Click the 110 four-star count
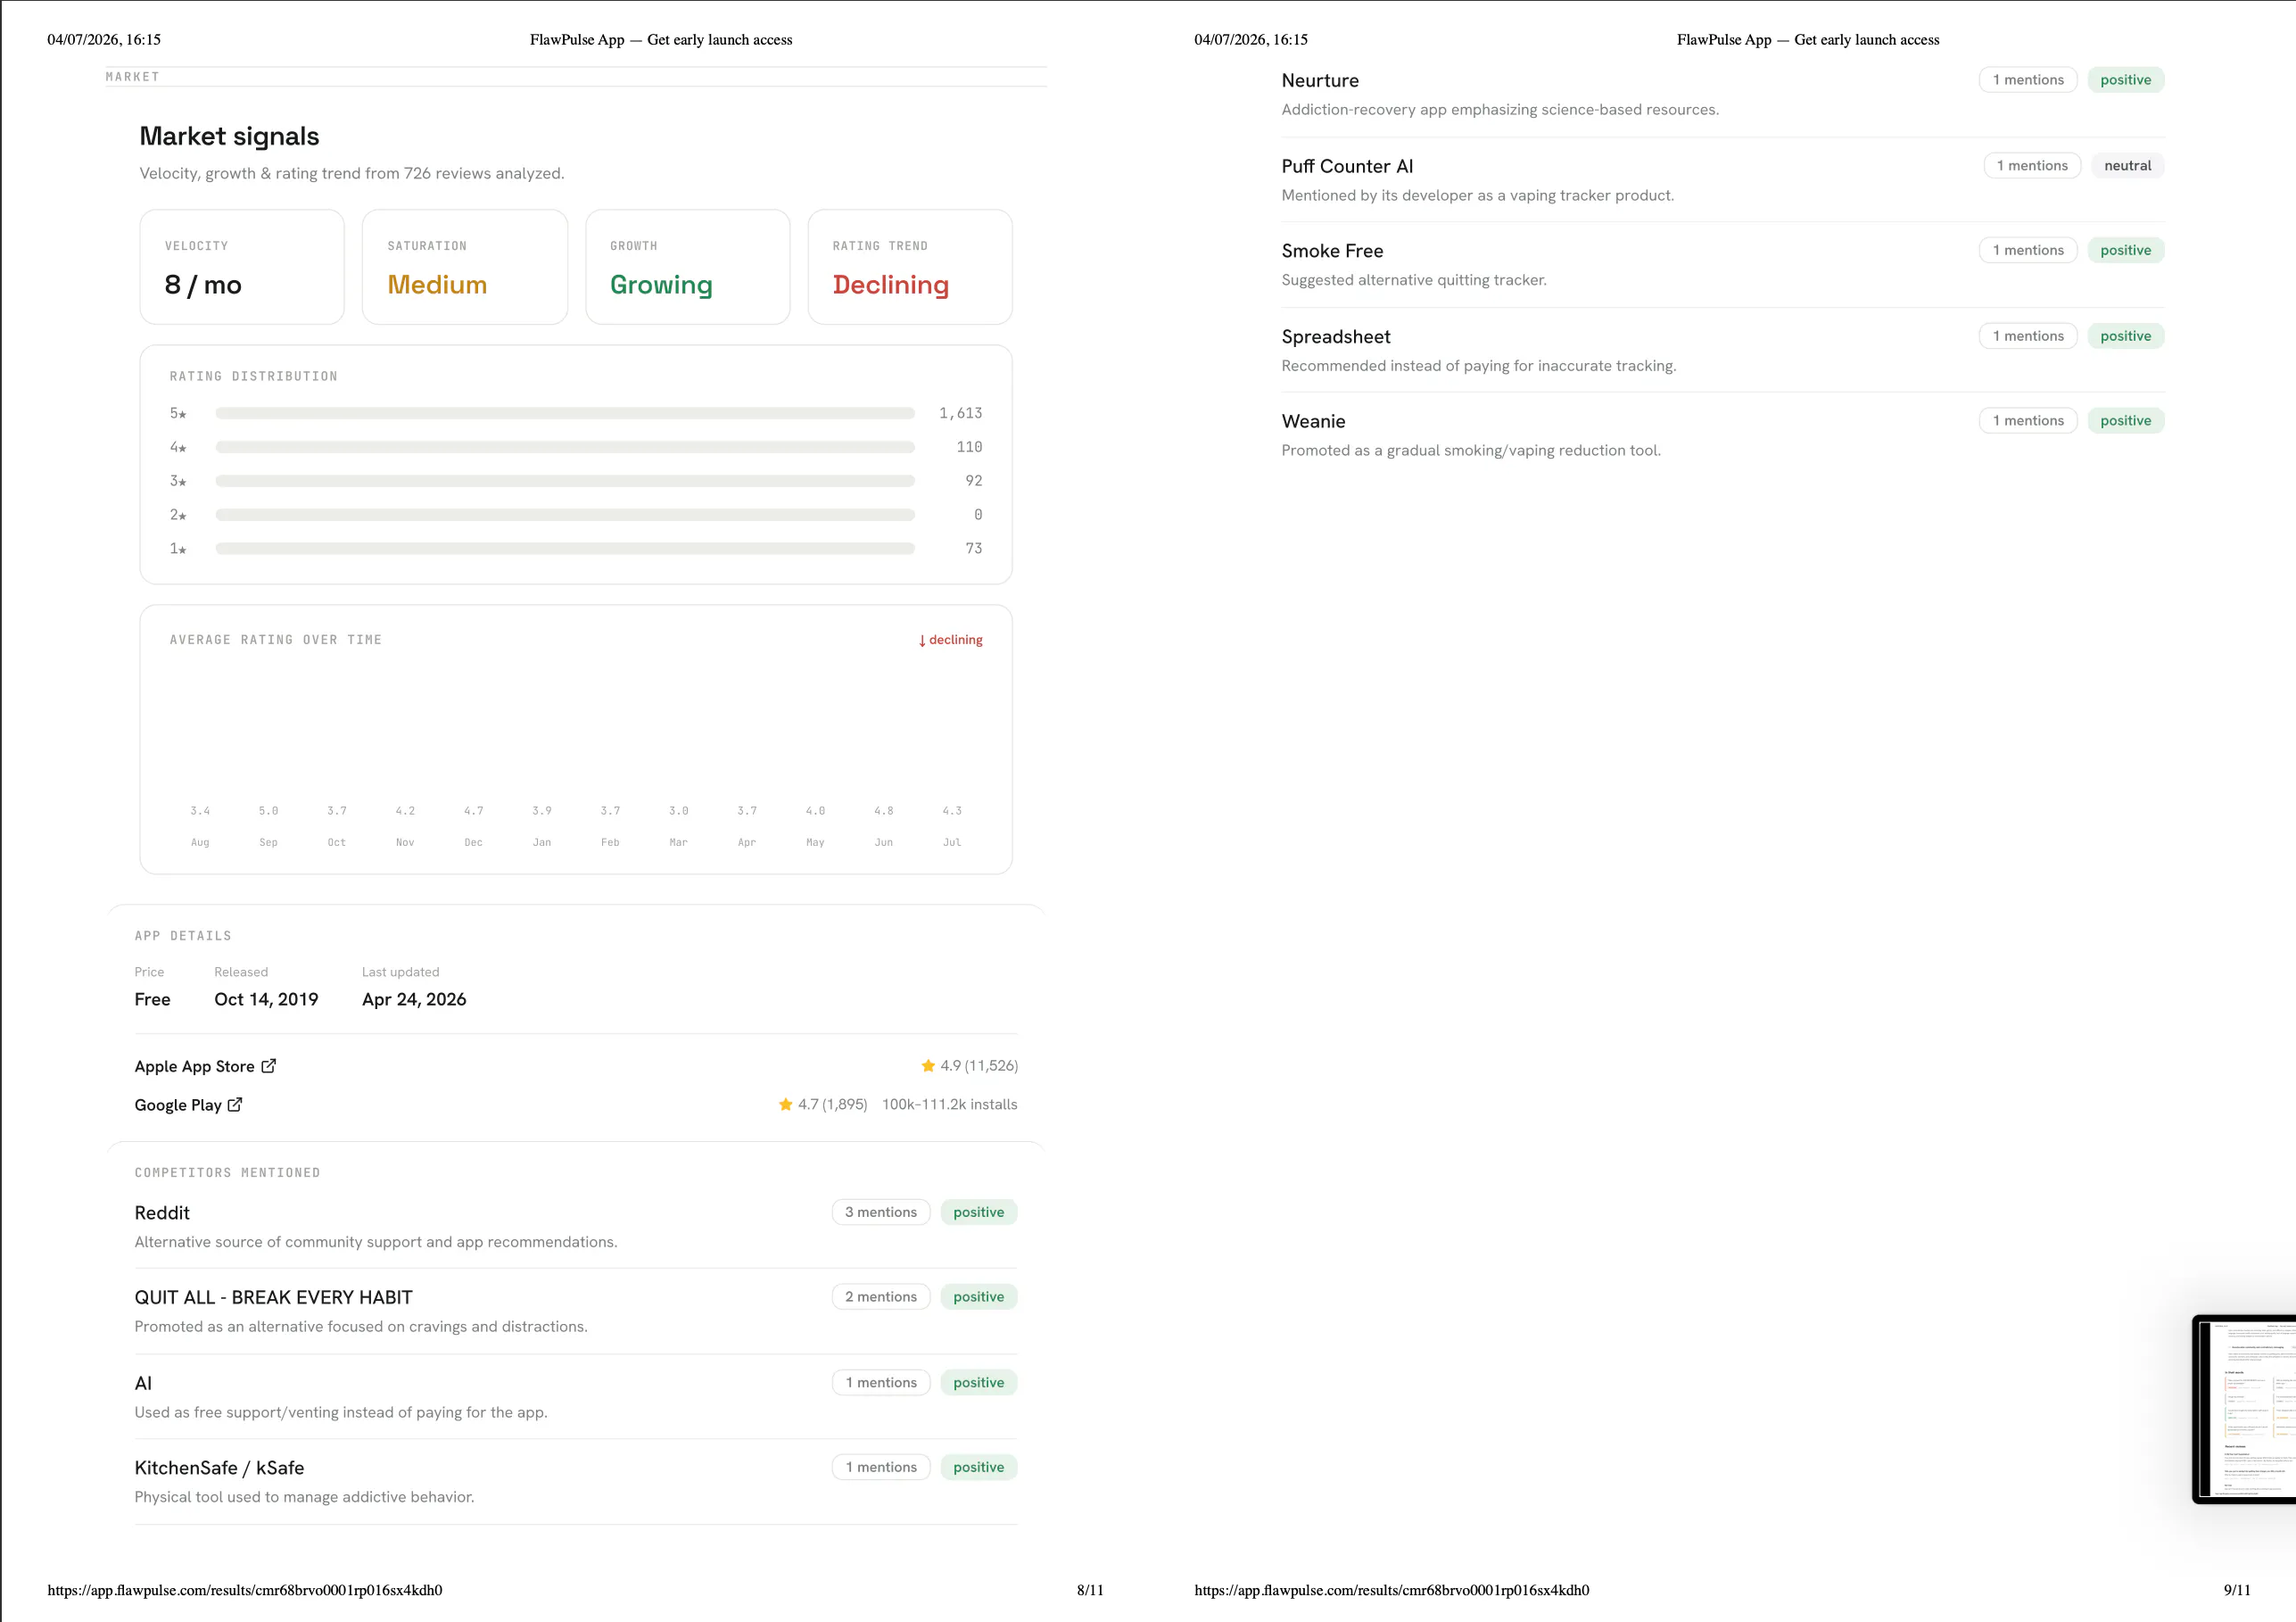 tap(970, 447)
